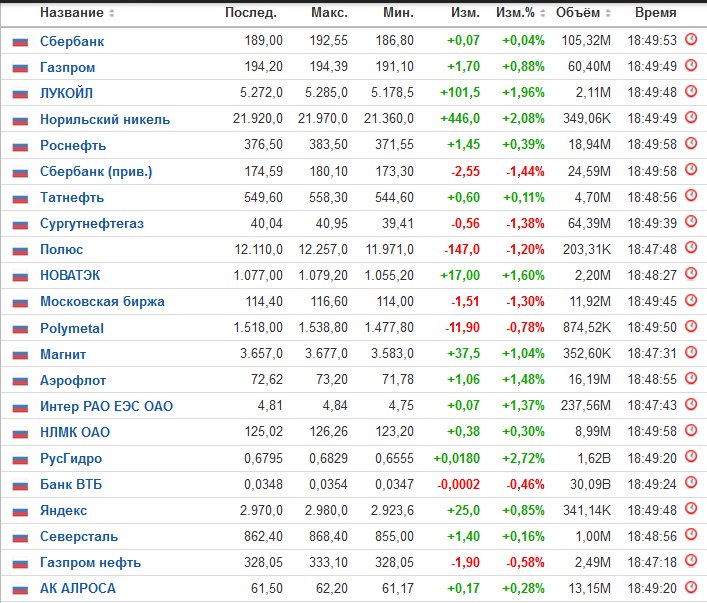Open the Сургутнефтегаз stock link
Screen dimensions: 707x603
tap(92, 224)
